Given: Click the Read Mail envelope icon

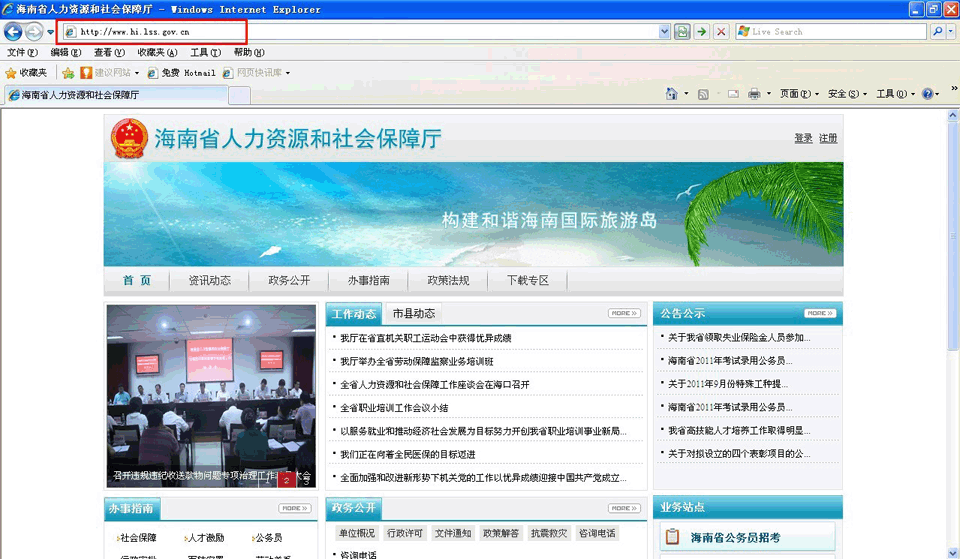Looking at the screenshot, I should (733, 94).
